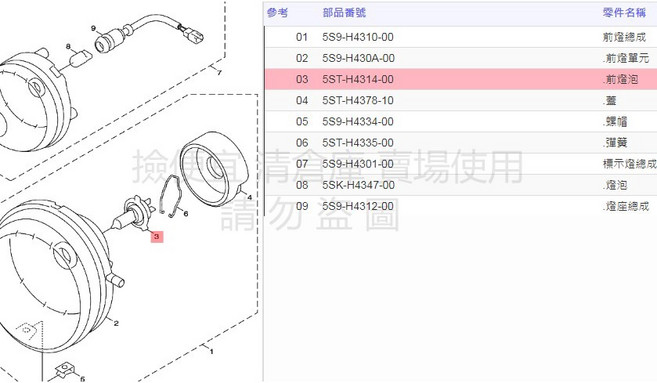Click reference number 06 in table
Viewport: 657px width, 383px height.
click(x=302, y=142)
